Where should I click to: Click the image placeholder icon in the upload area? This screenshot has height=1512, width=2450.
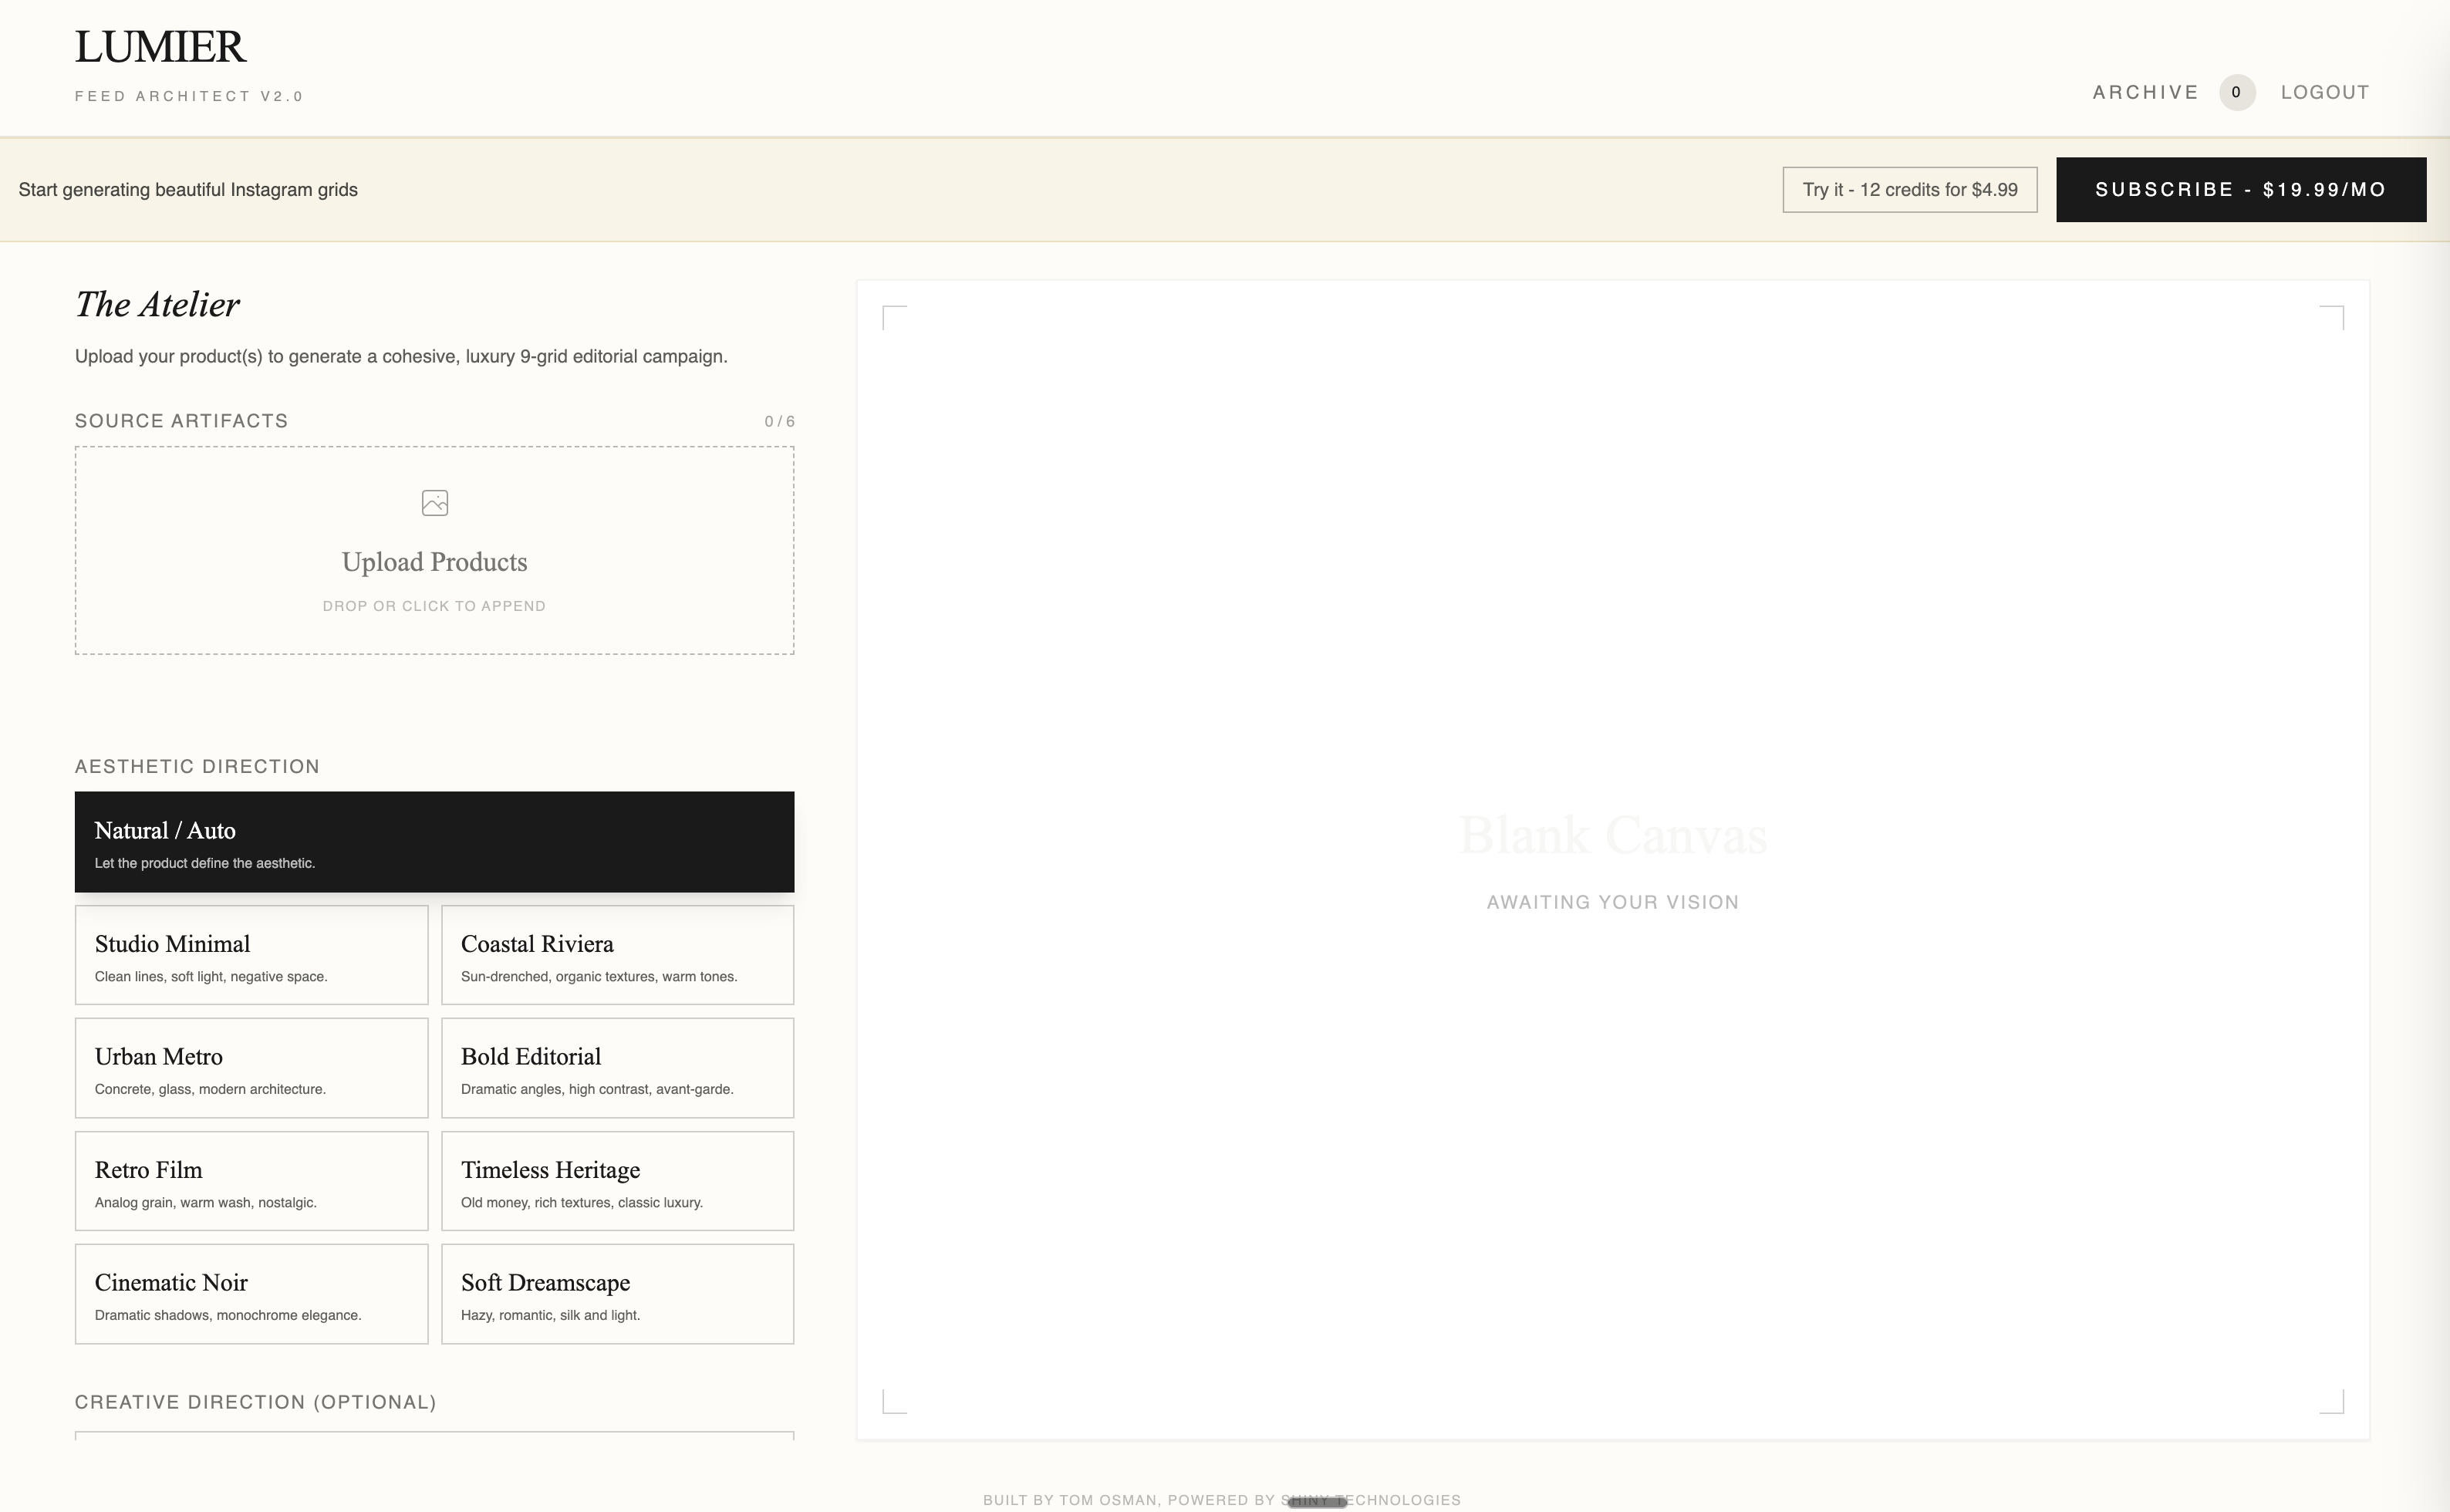434,503
